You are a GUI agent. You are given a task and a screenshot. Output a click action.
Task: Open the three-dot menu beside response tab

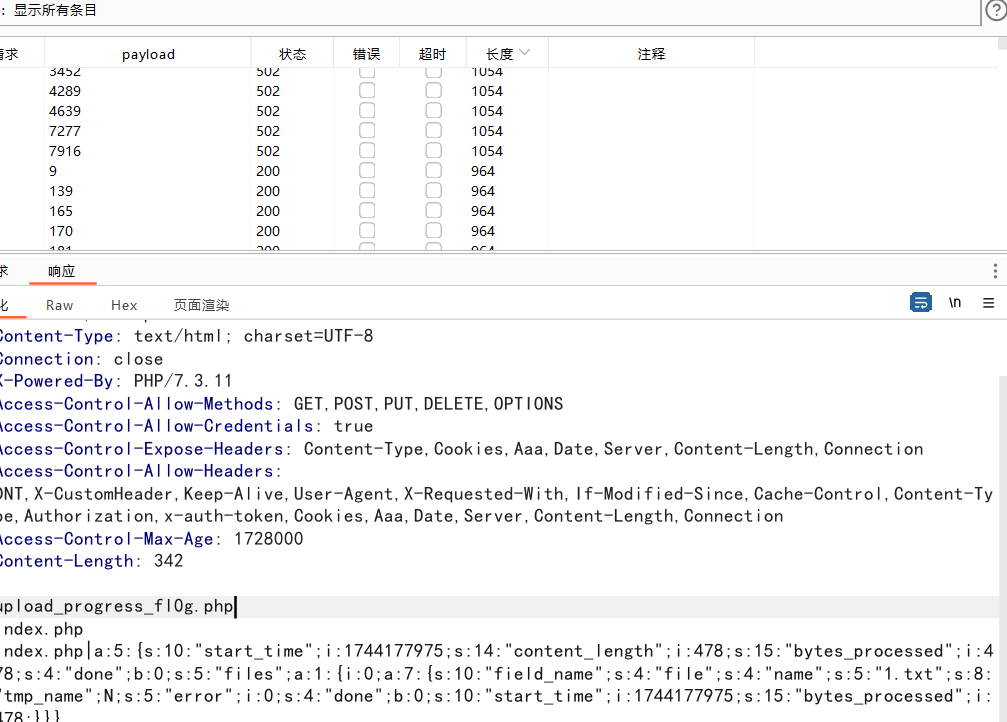995,271
